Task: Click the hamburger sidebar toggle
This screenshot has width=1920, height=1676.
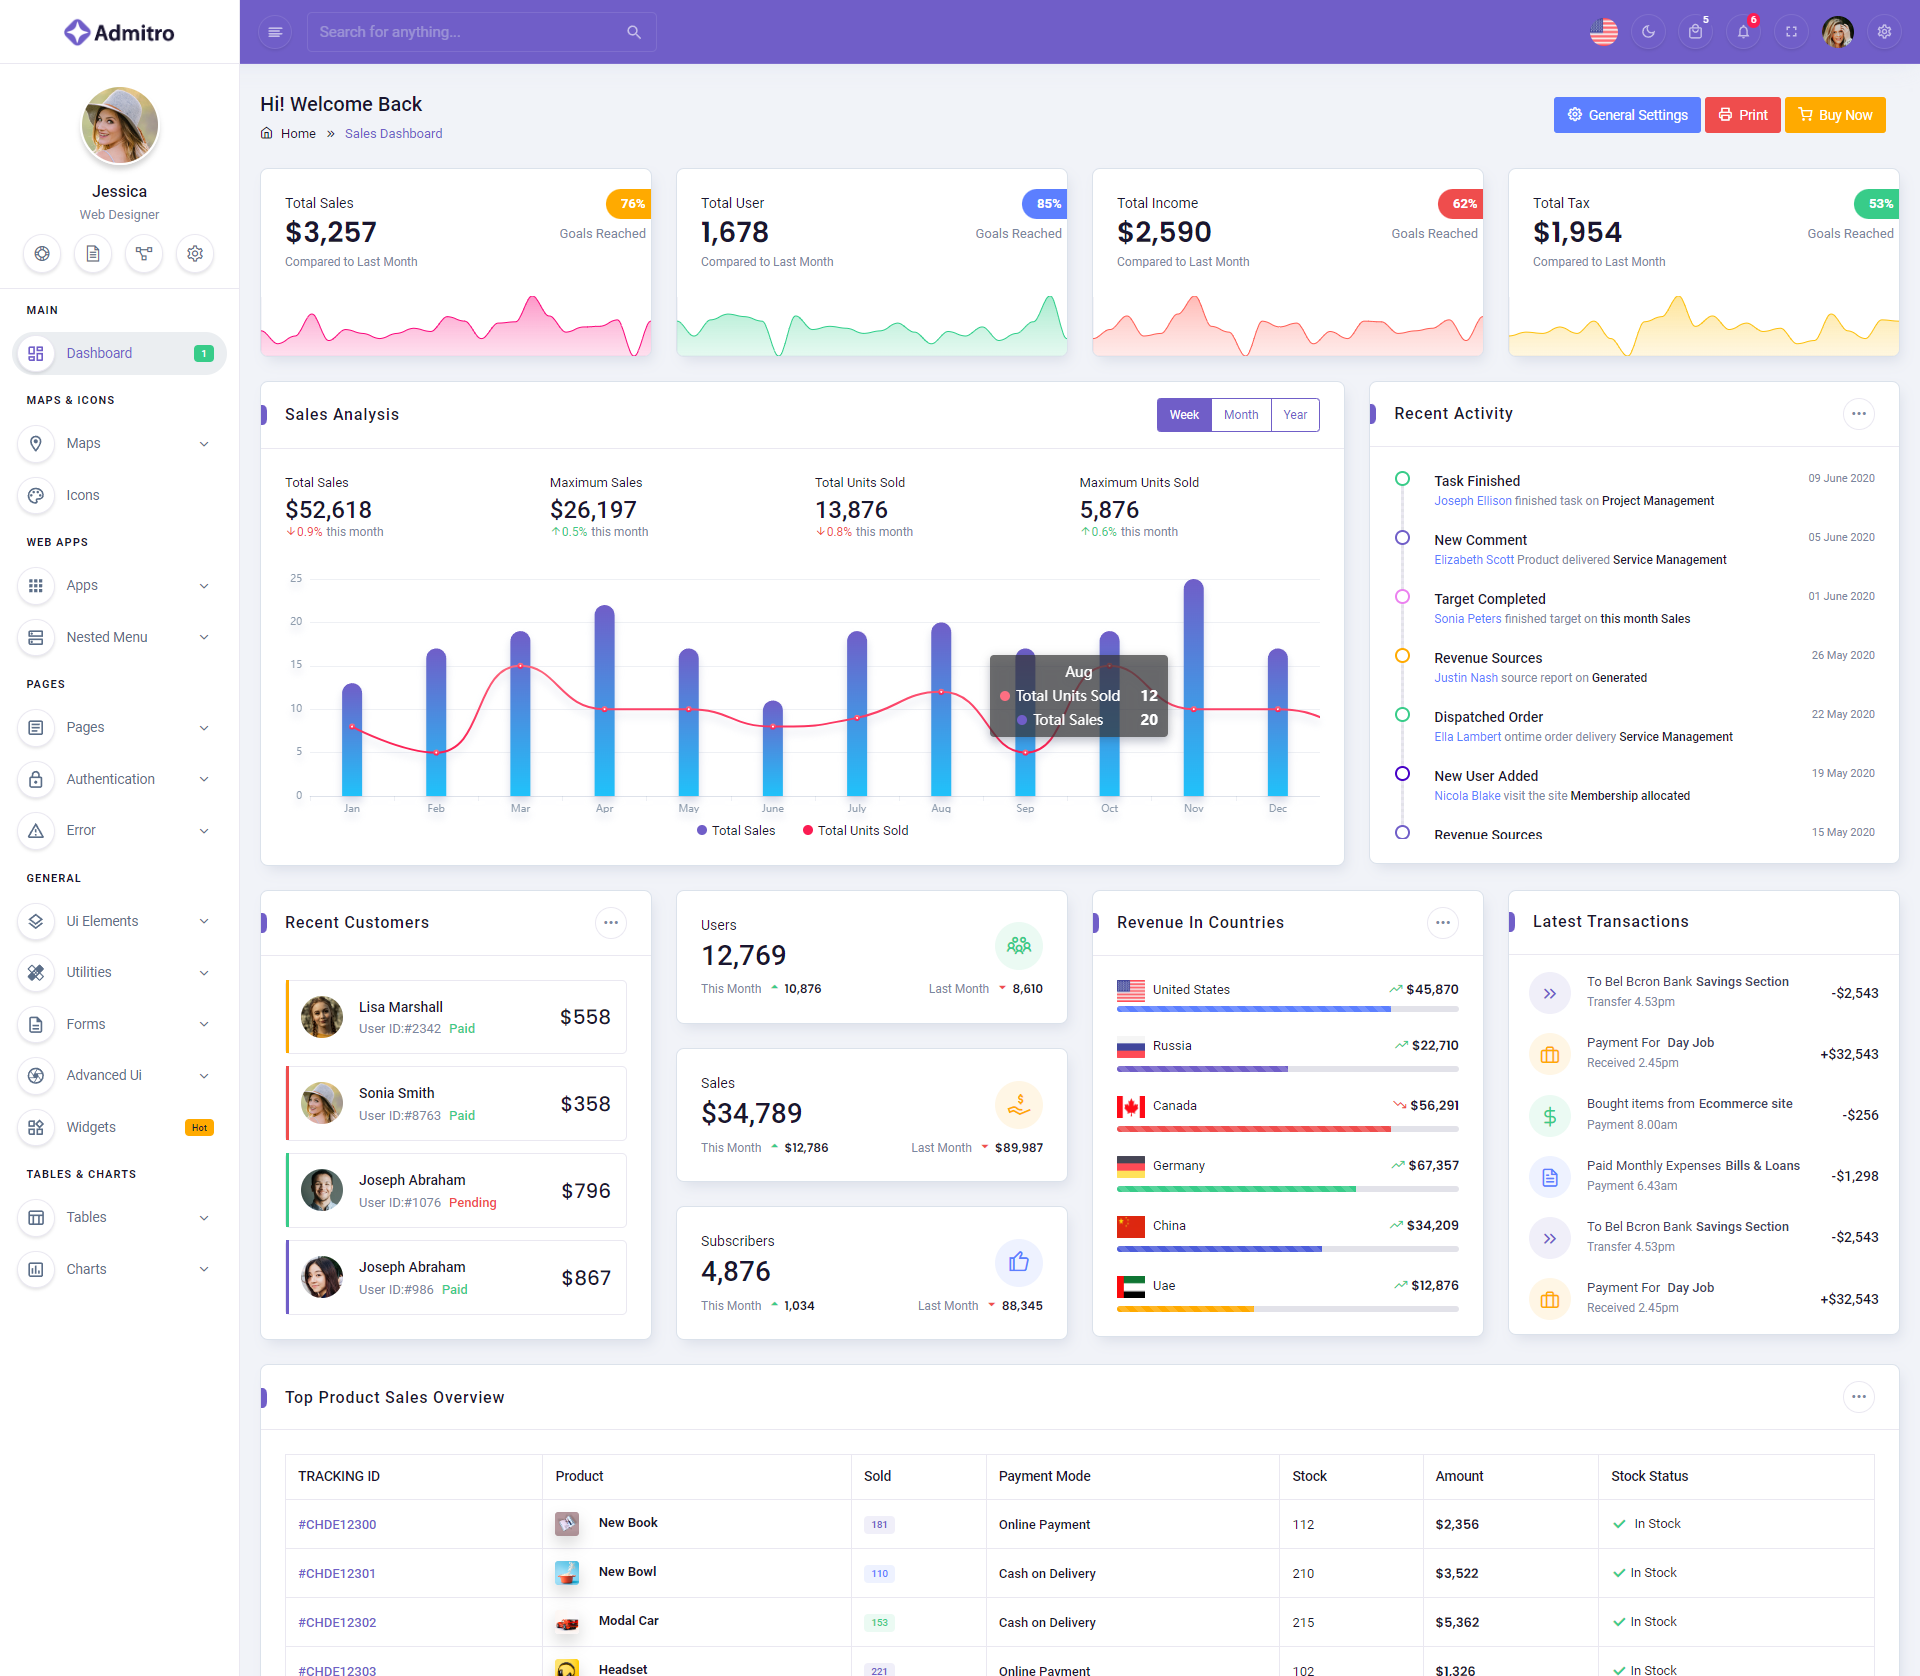Action: [275, 32]
